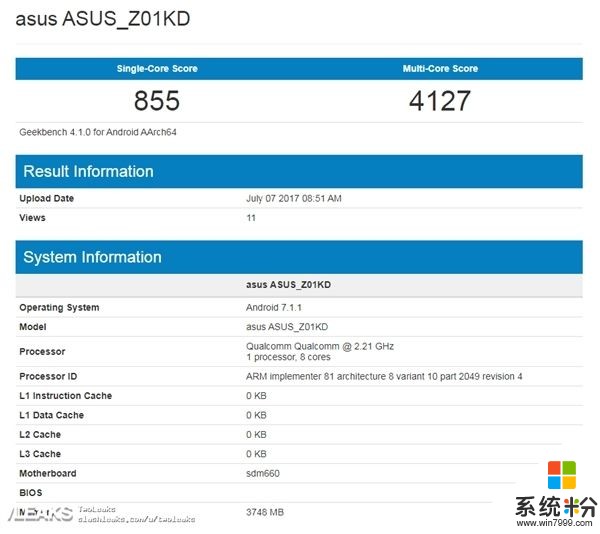
Task: Click the Processor row label
Action: pyautogui.click(x=42, y=352)
